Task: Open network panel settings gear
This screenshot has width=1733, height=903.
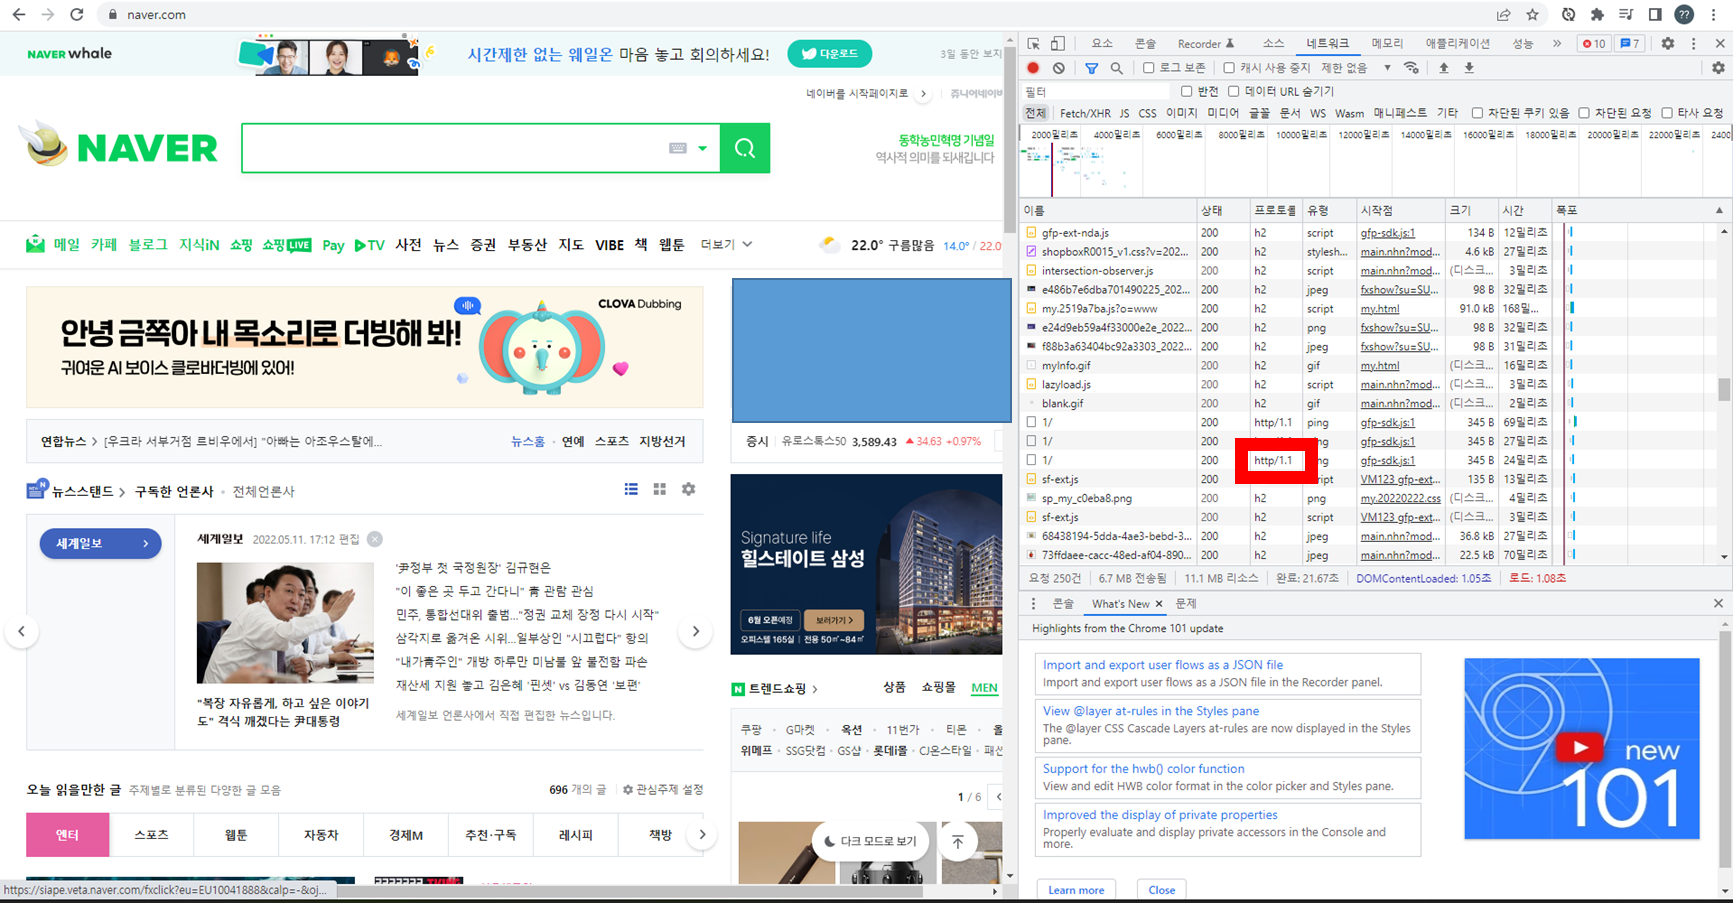Action: (1718, 68)
